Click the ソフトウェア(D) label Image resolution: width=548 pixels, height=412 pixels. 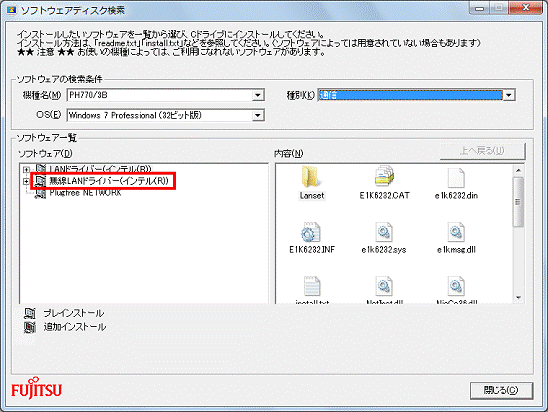pyautogui.click(x=45, y=153)
